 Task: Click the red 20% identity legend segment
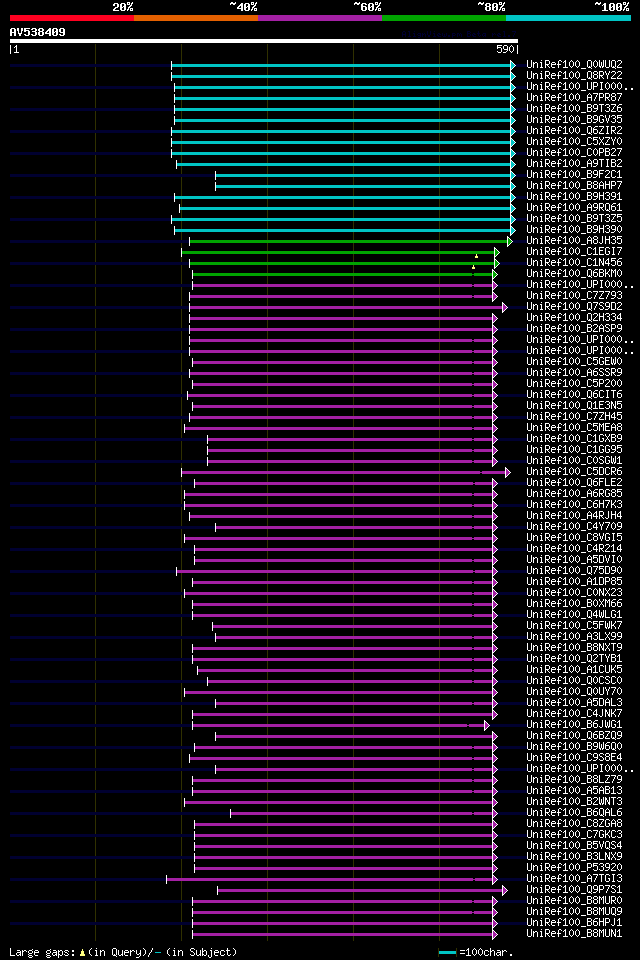pos(72,18)
